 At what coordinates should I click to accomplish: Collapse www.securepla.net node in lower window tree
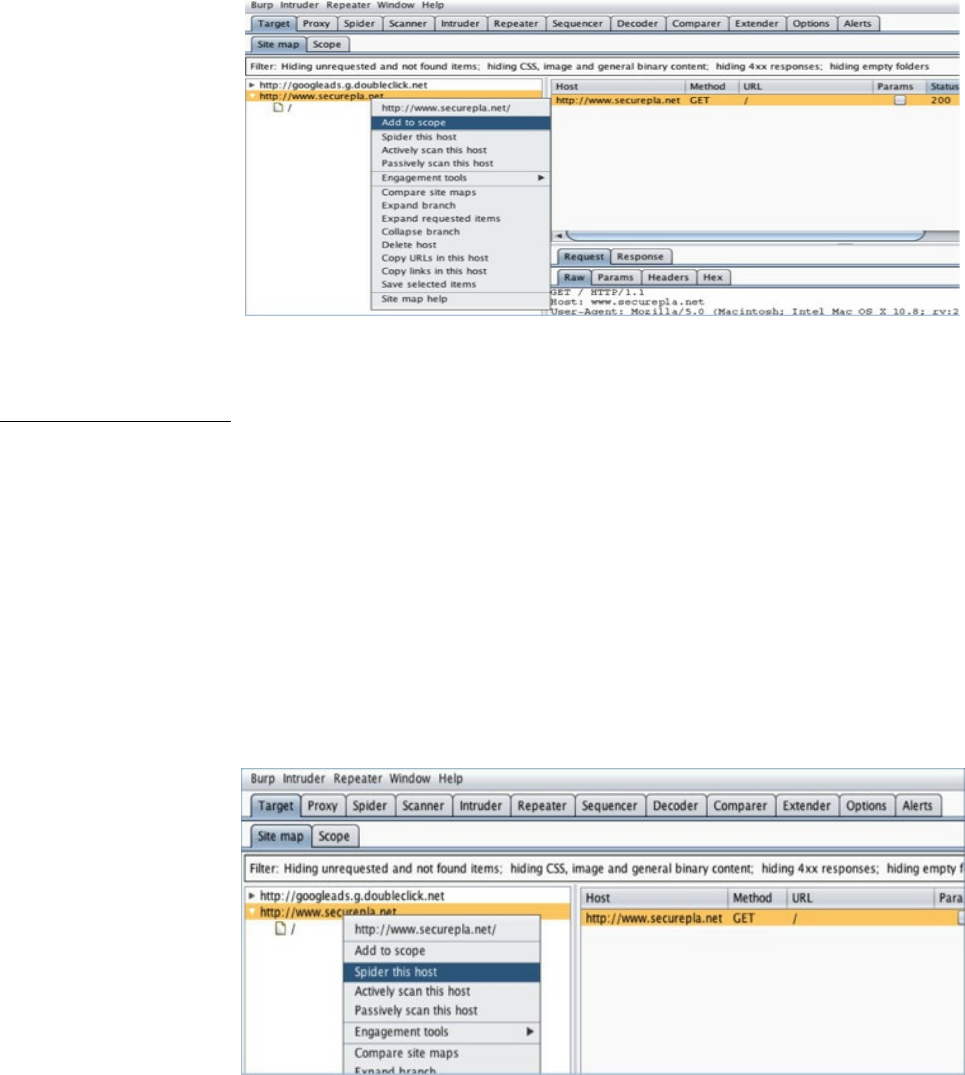(252, 912)
